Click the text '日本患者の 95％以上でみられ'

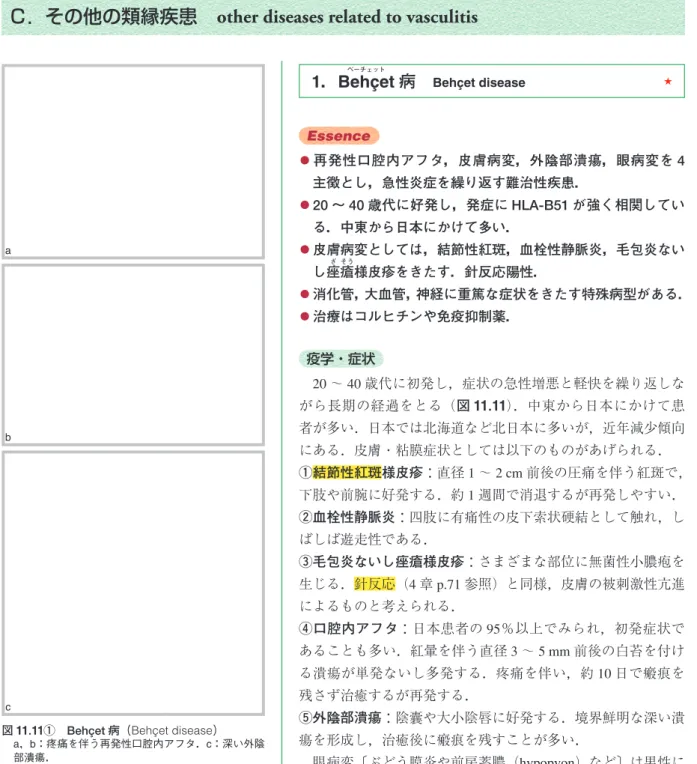507,628
